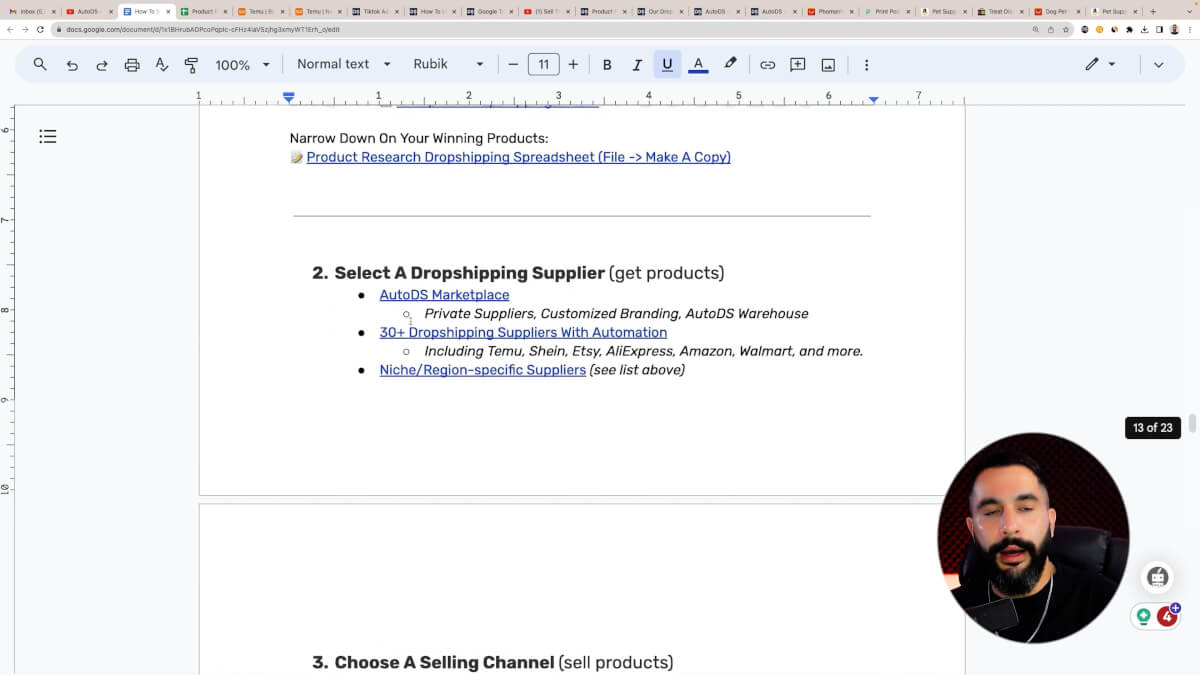Toggle bold formatting
The height and width of the screenshot is (675, 1200).
pos(607,64)
